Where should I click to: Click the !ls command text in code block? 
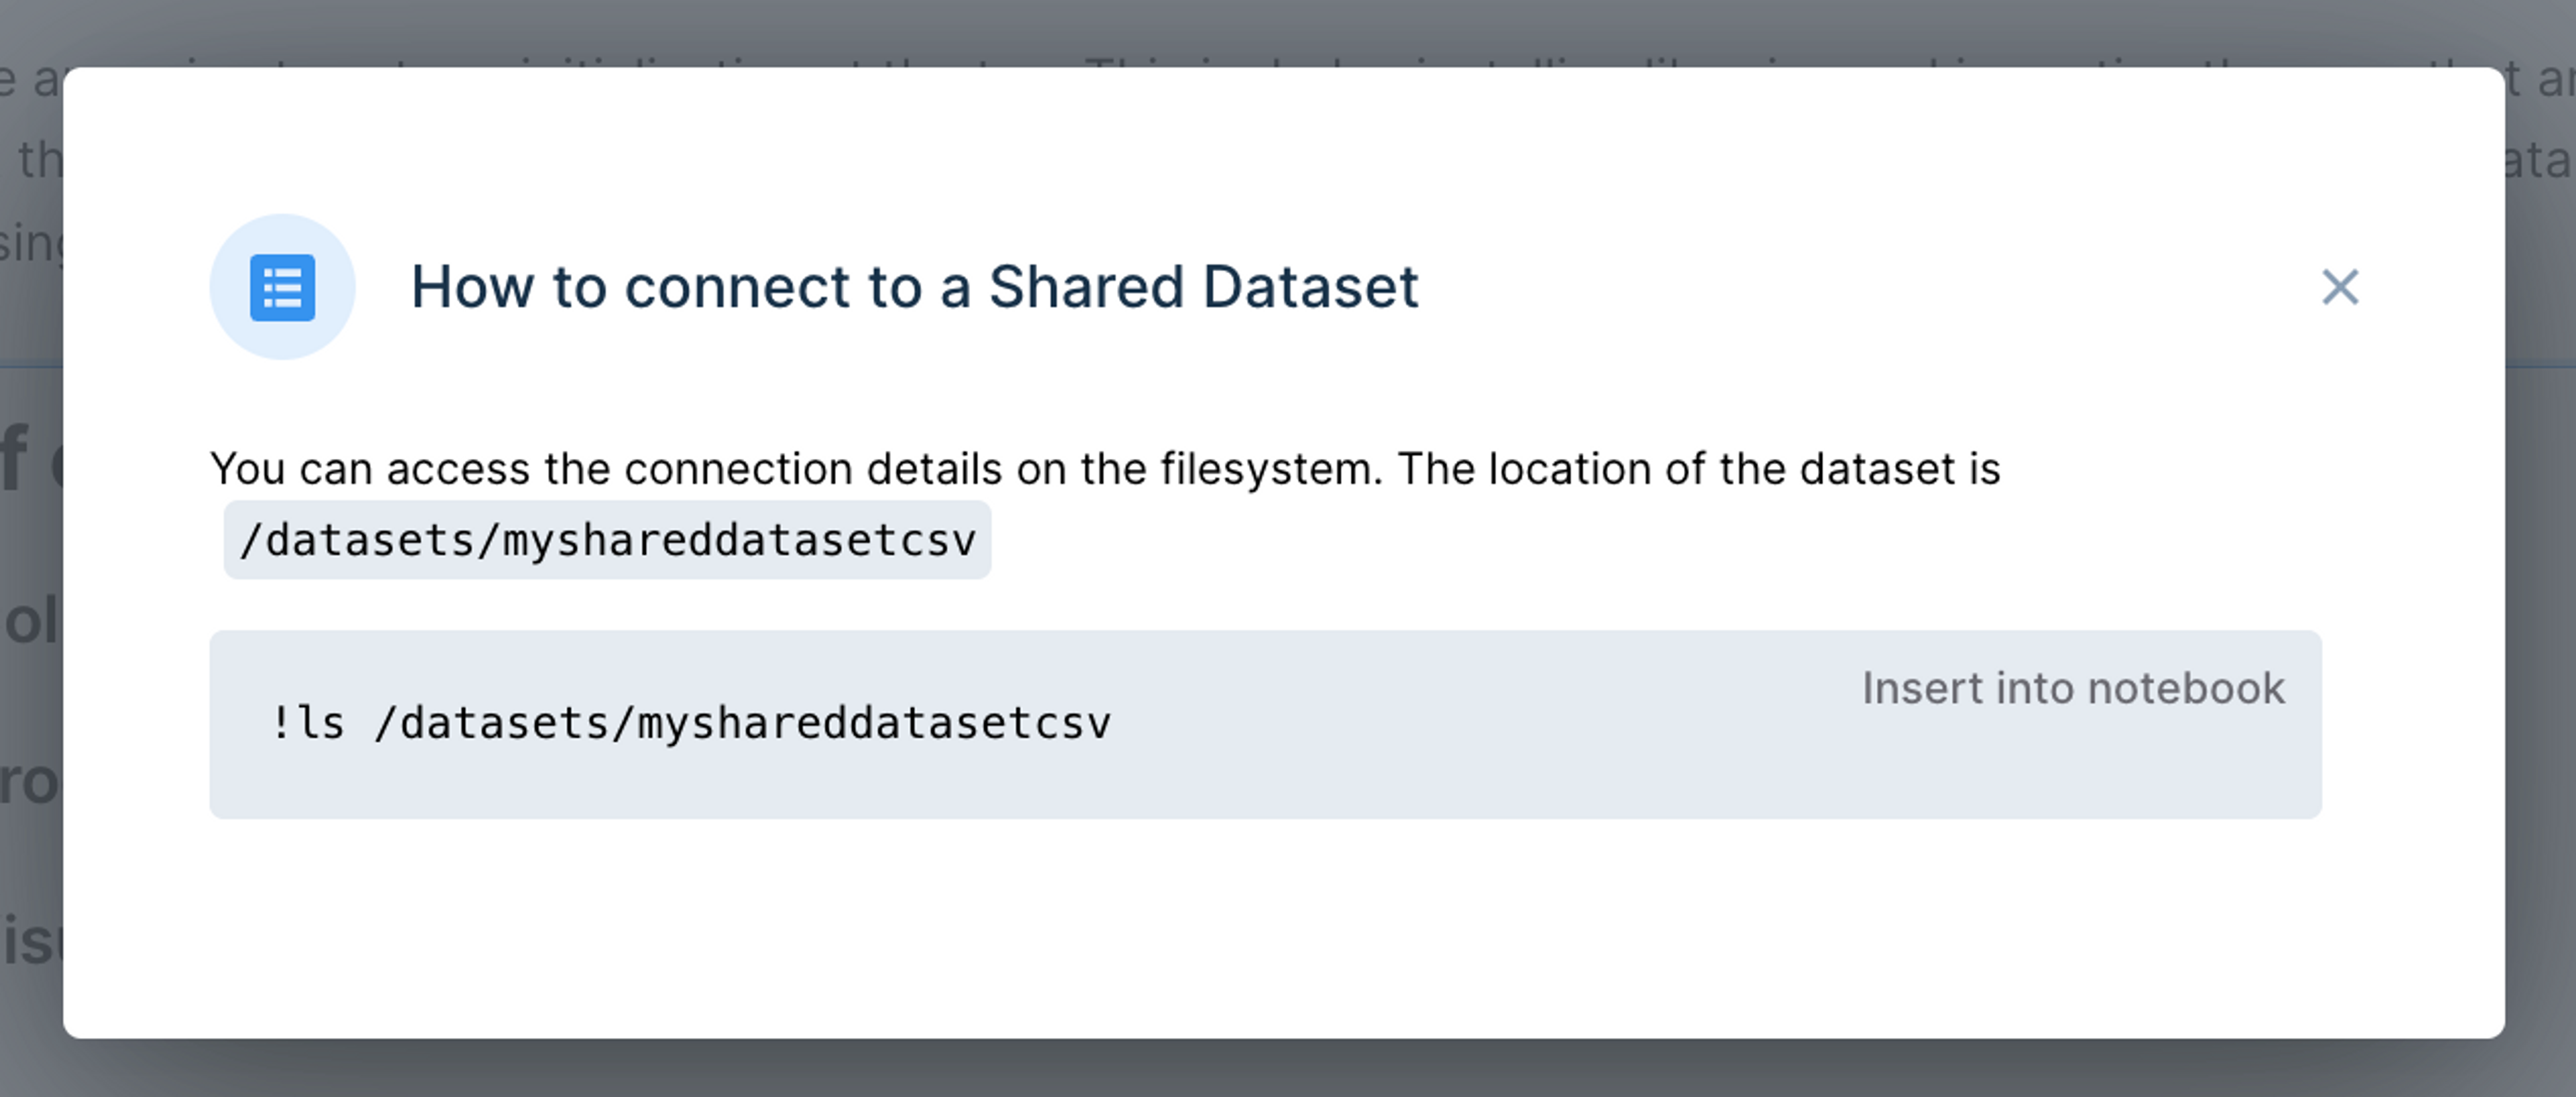click(690, 723)
